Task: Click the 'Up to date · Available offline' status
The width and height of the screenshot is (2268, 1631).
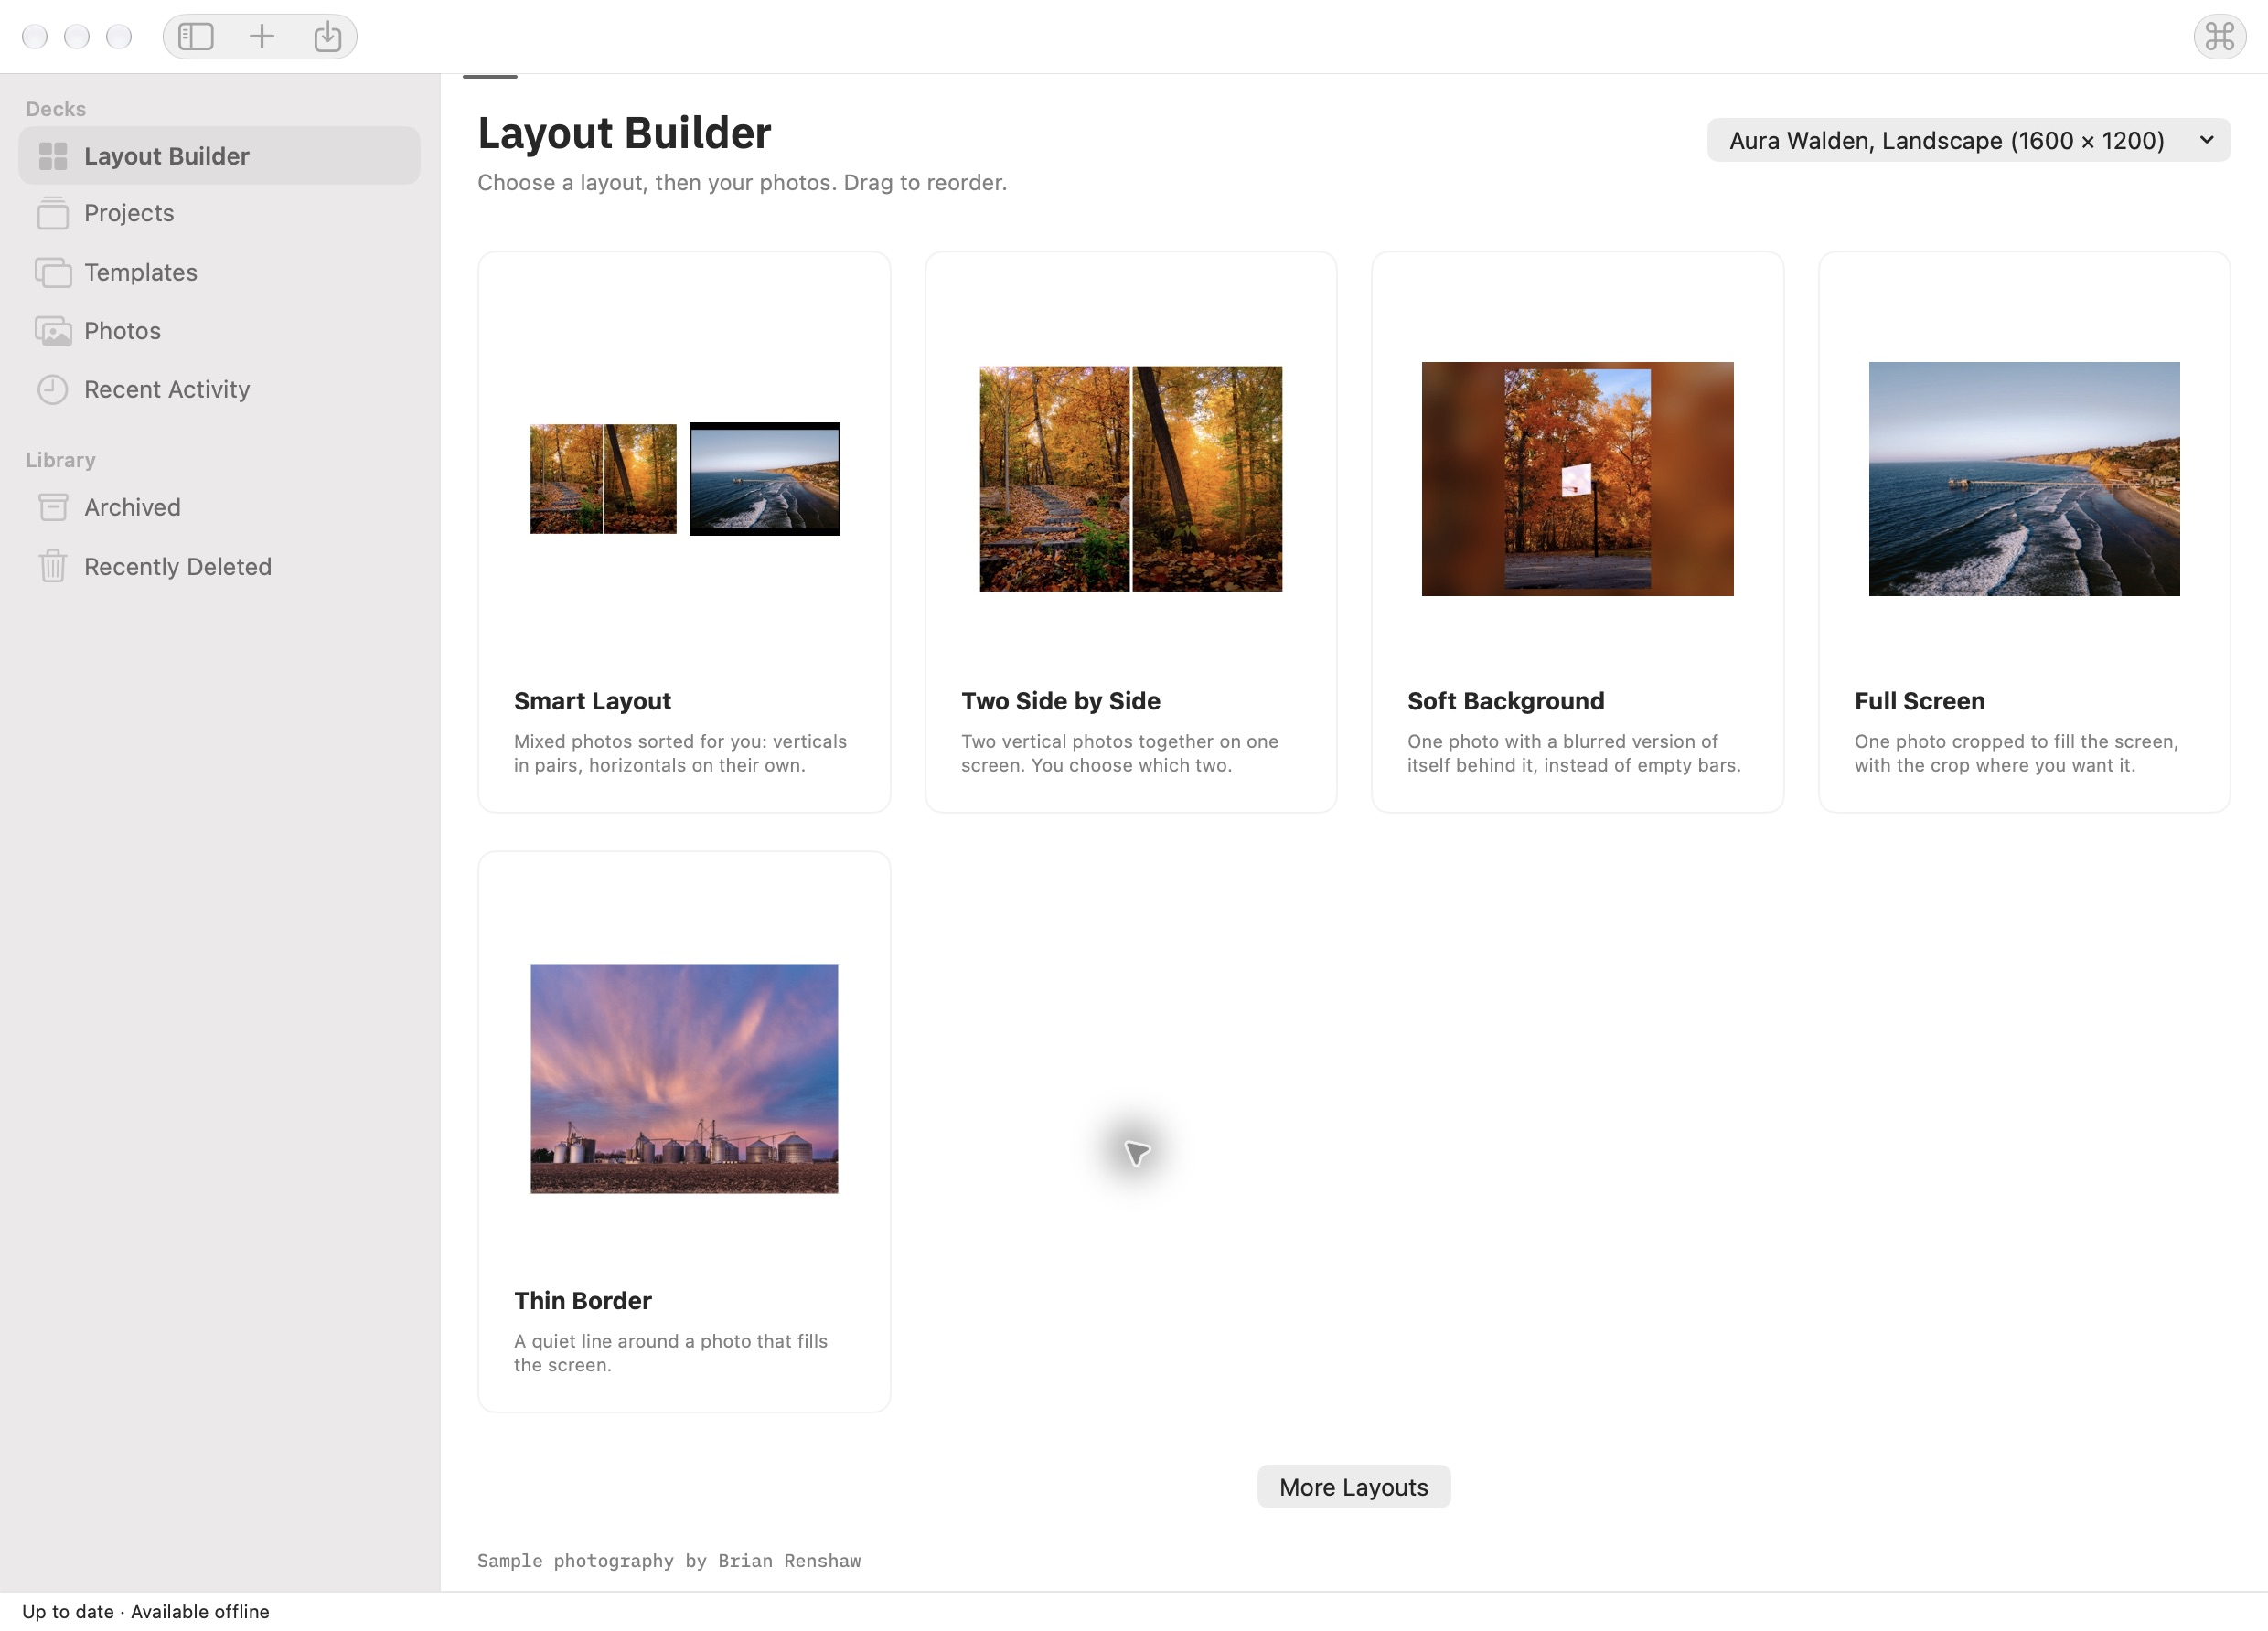Action: tap(146, 1612)
